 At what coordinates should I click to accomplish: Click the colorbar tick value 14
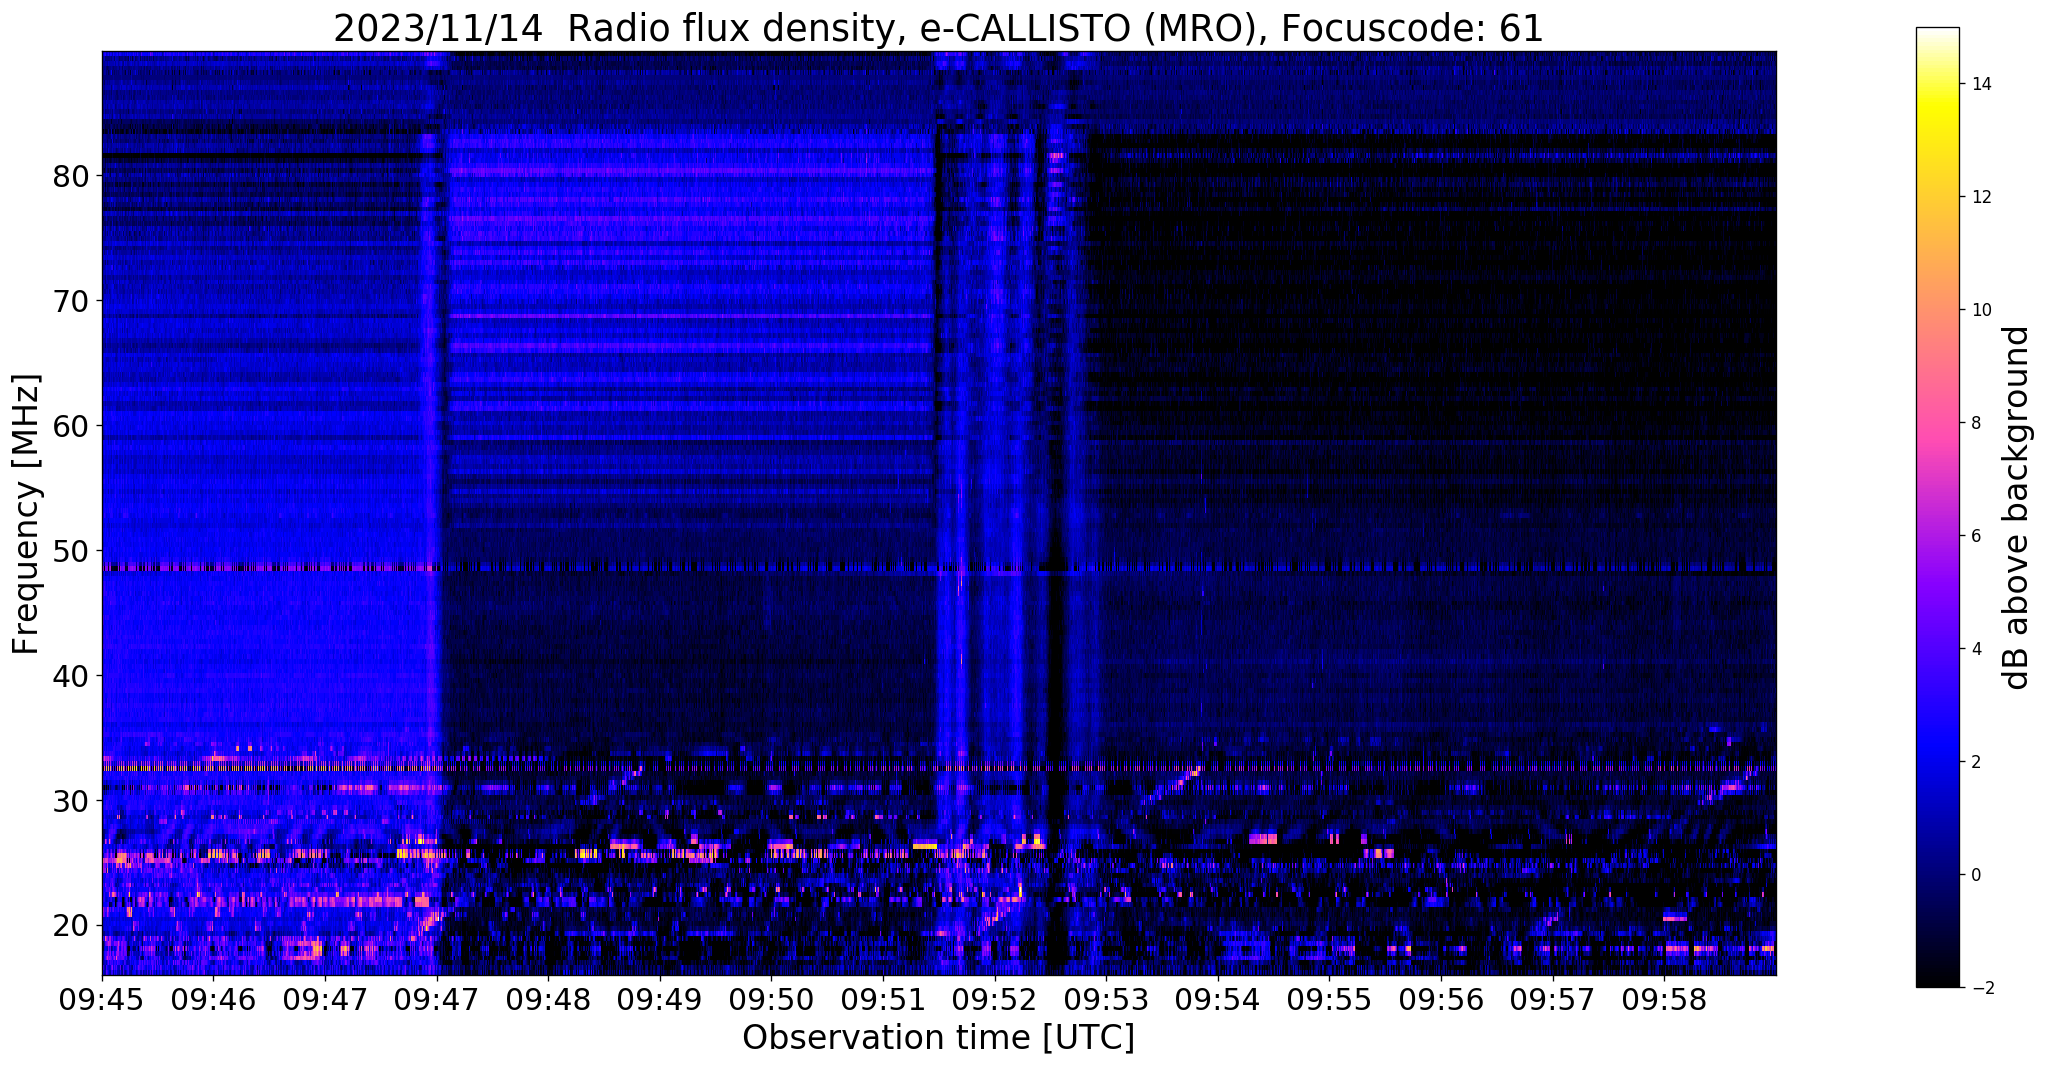tap(1981, 84)
